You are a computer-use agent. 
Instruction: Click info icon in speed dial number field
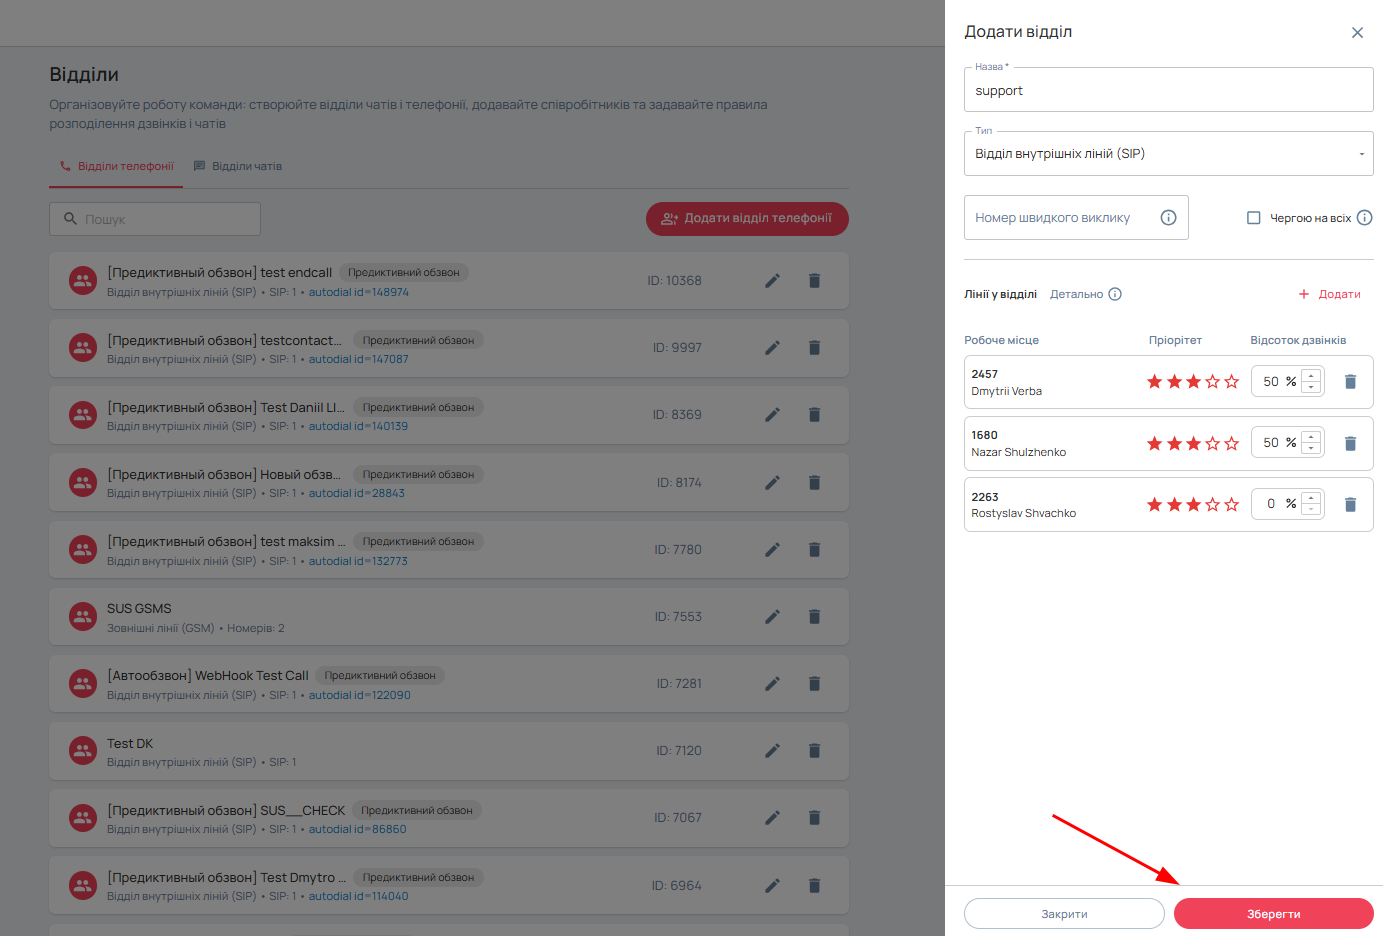1168,218
